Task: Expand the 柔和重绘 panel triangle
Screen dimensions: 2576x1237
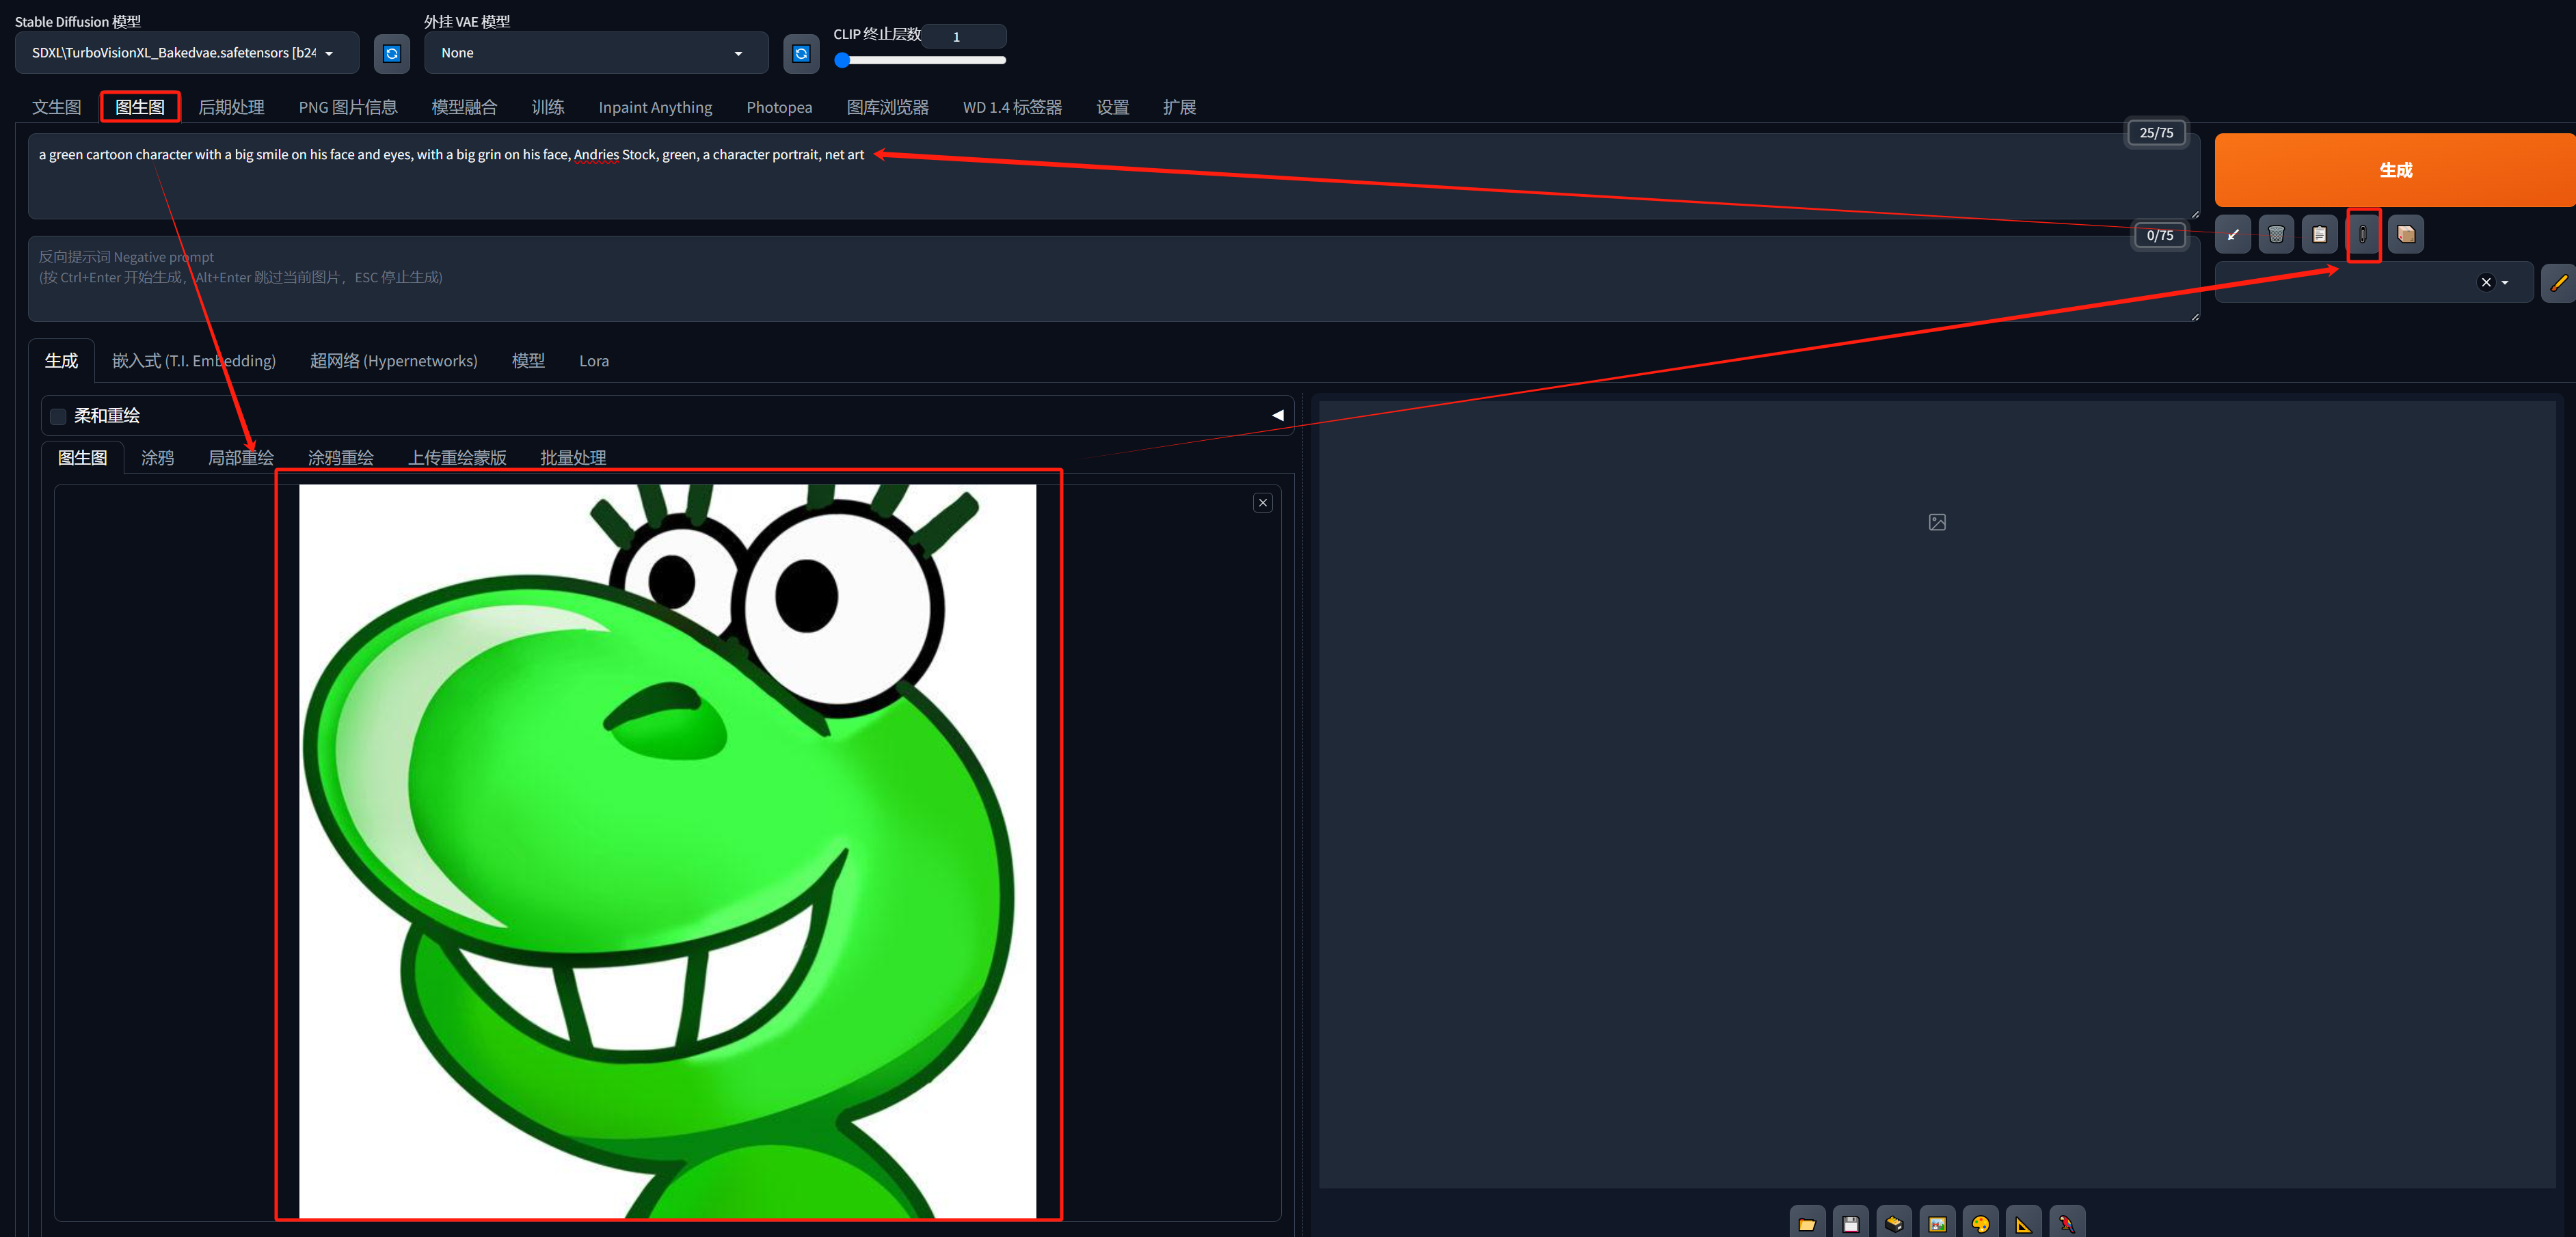Action: [x=1277, y=415]
